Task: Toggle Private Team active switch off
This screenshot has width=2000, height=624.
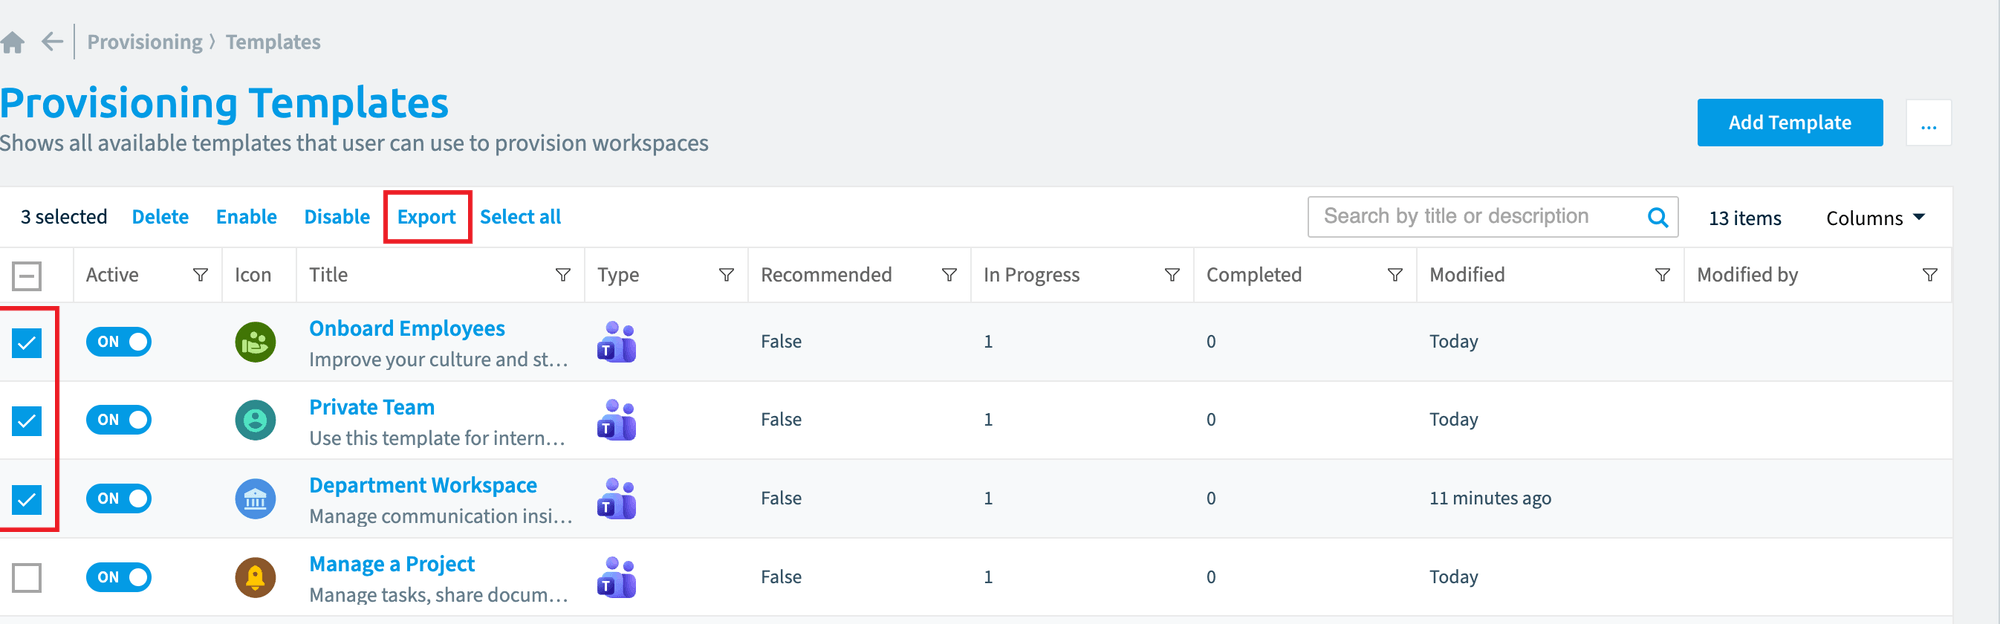Action: 119,420
